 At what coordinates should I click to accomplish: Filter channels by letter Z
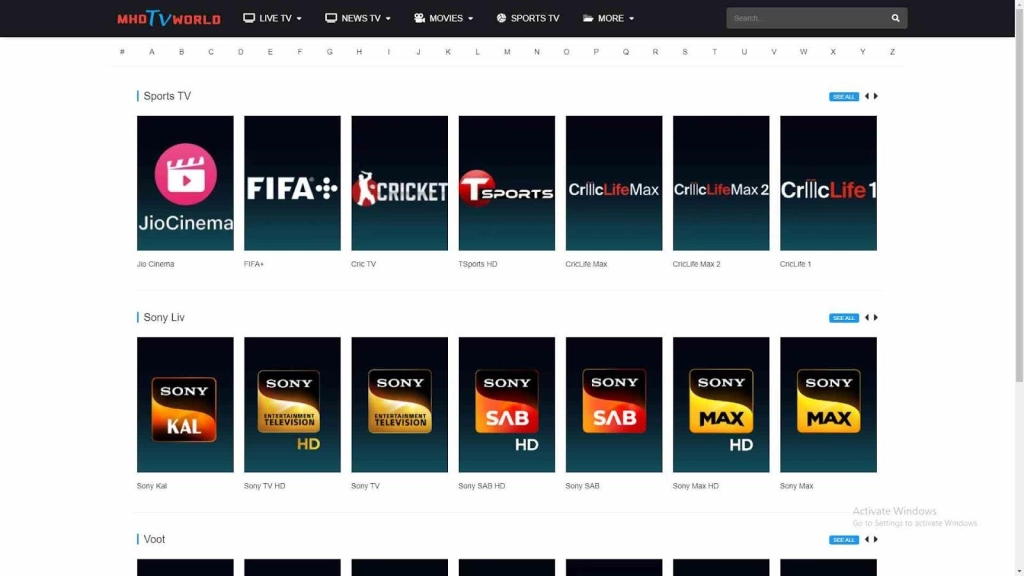click(x=892, y=52)
